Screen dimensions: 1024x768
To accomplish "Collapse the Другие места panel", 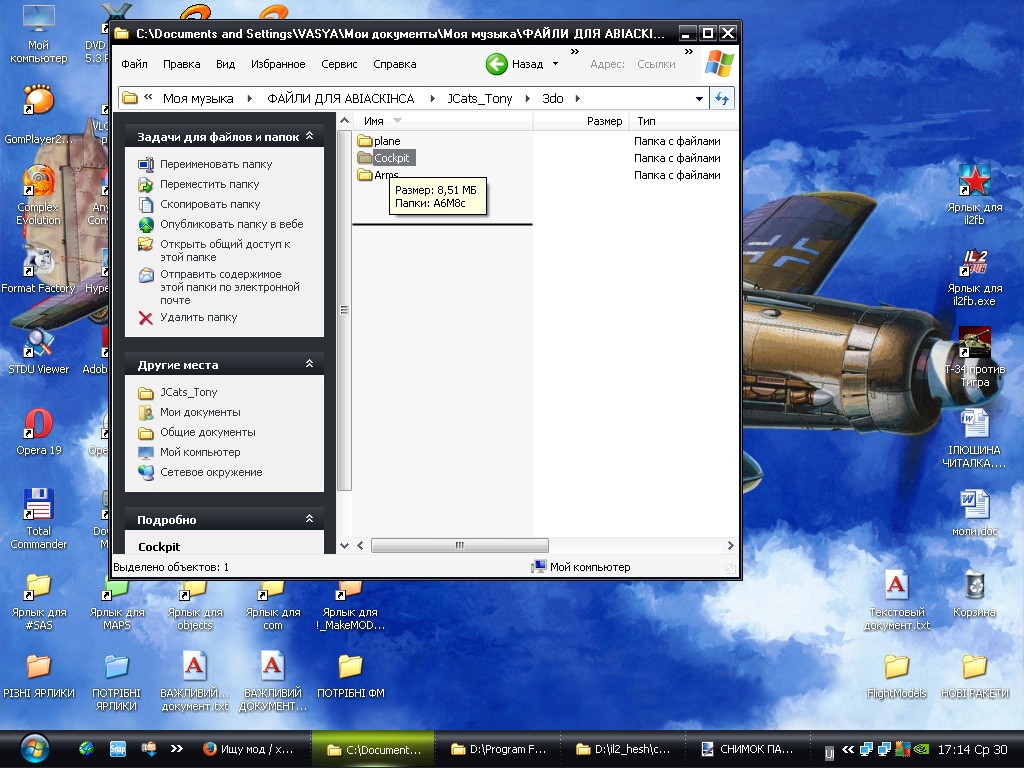I will pyautogui.click(x=309, y=365).
